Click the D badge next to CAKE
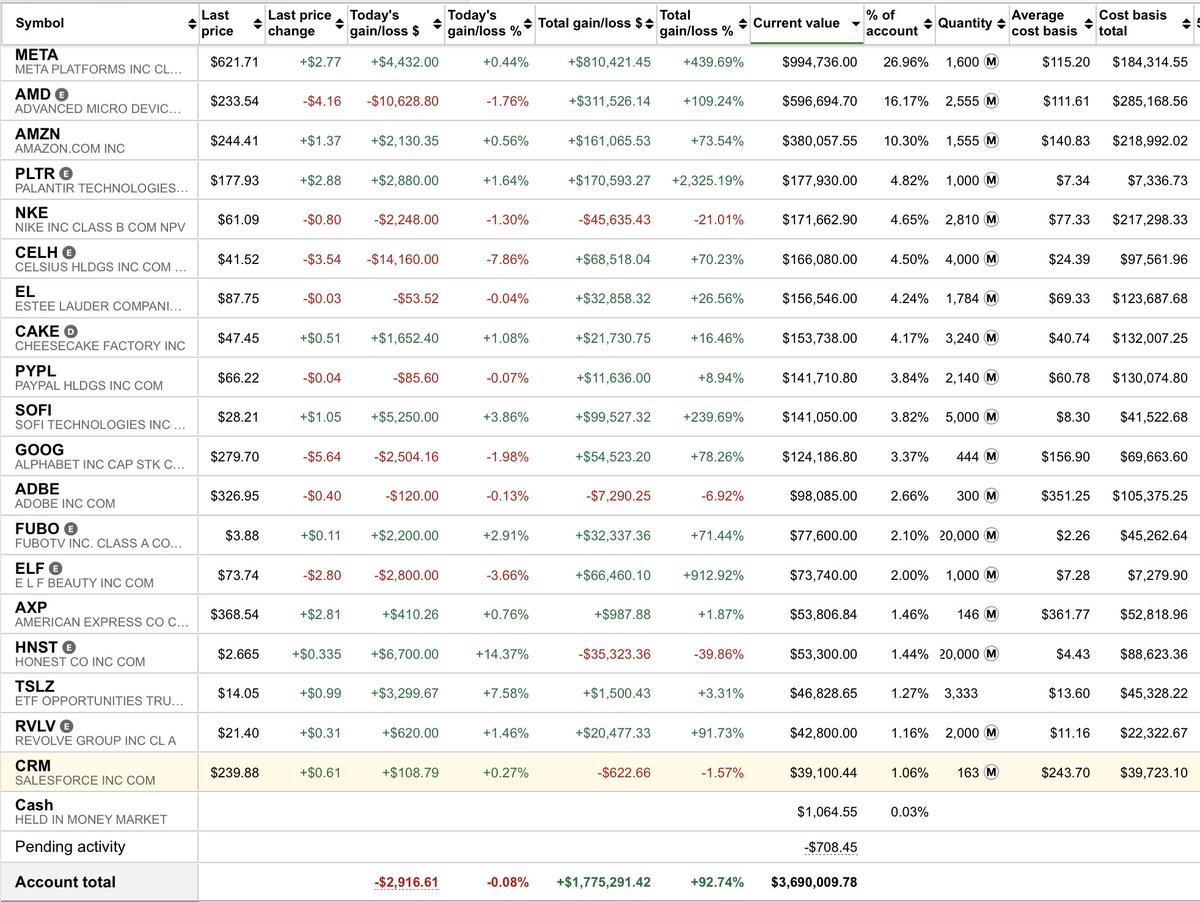The width and height of the screenshot is (1200, 902). [70, 331]
